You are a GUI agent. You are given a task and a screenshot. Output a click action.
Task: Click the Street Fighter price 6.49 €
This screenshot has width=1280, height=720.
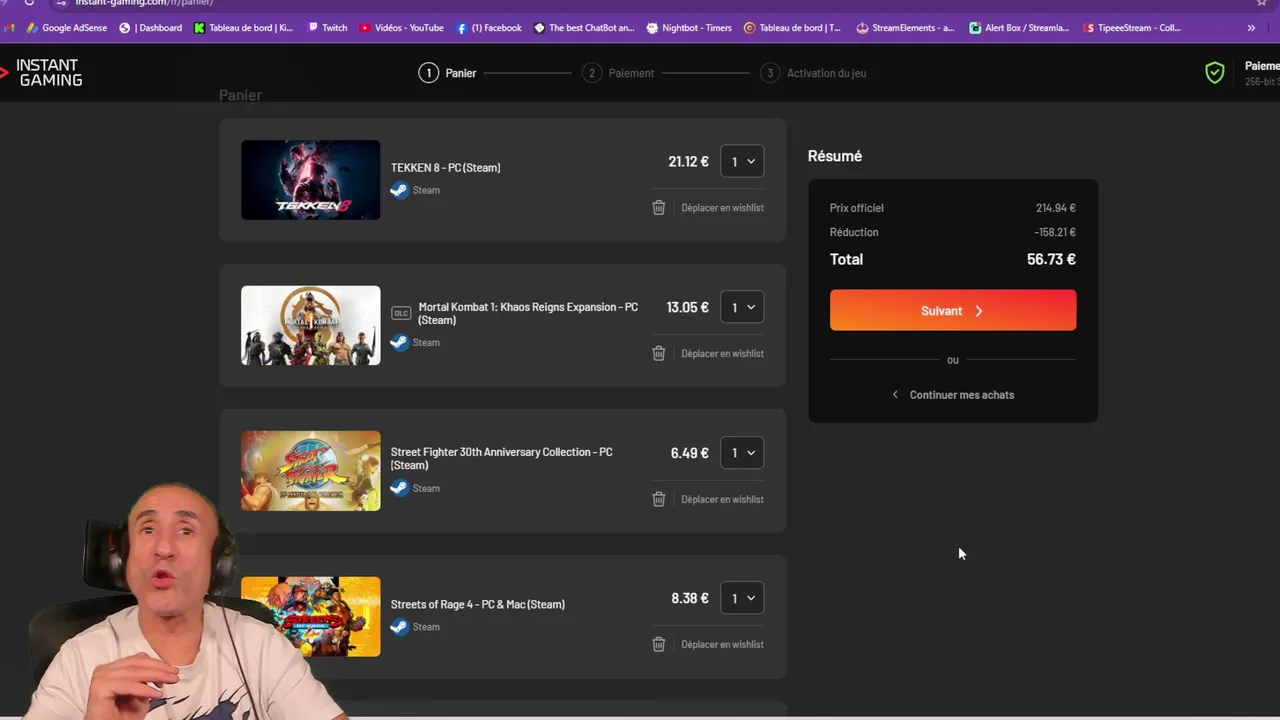click(689, 453)
